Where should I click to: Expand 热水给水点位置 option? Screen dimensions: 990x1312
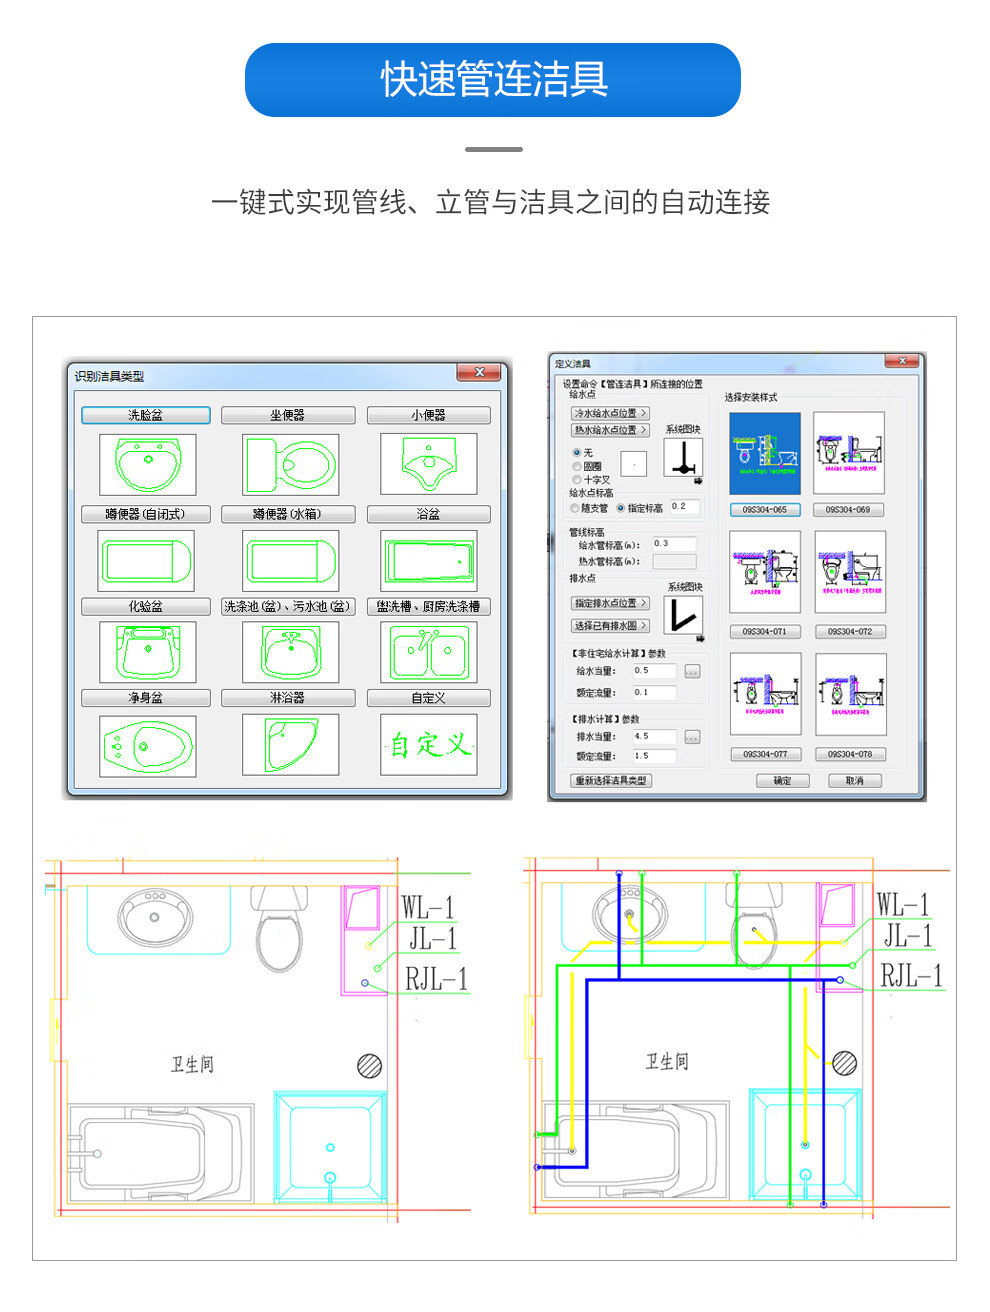coord(610,430)
